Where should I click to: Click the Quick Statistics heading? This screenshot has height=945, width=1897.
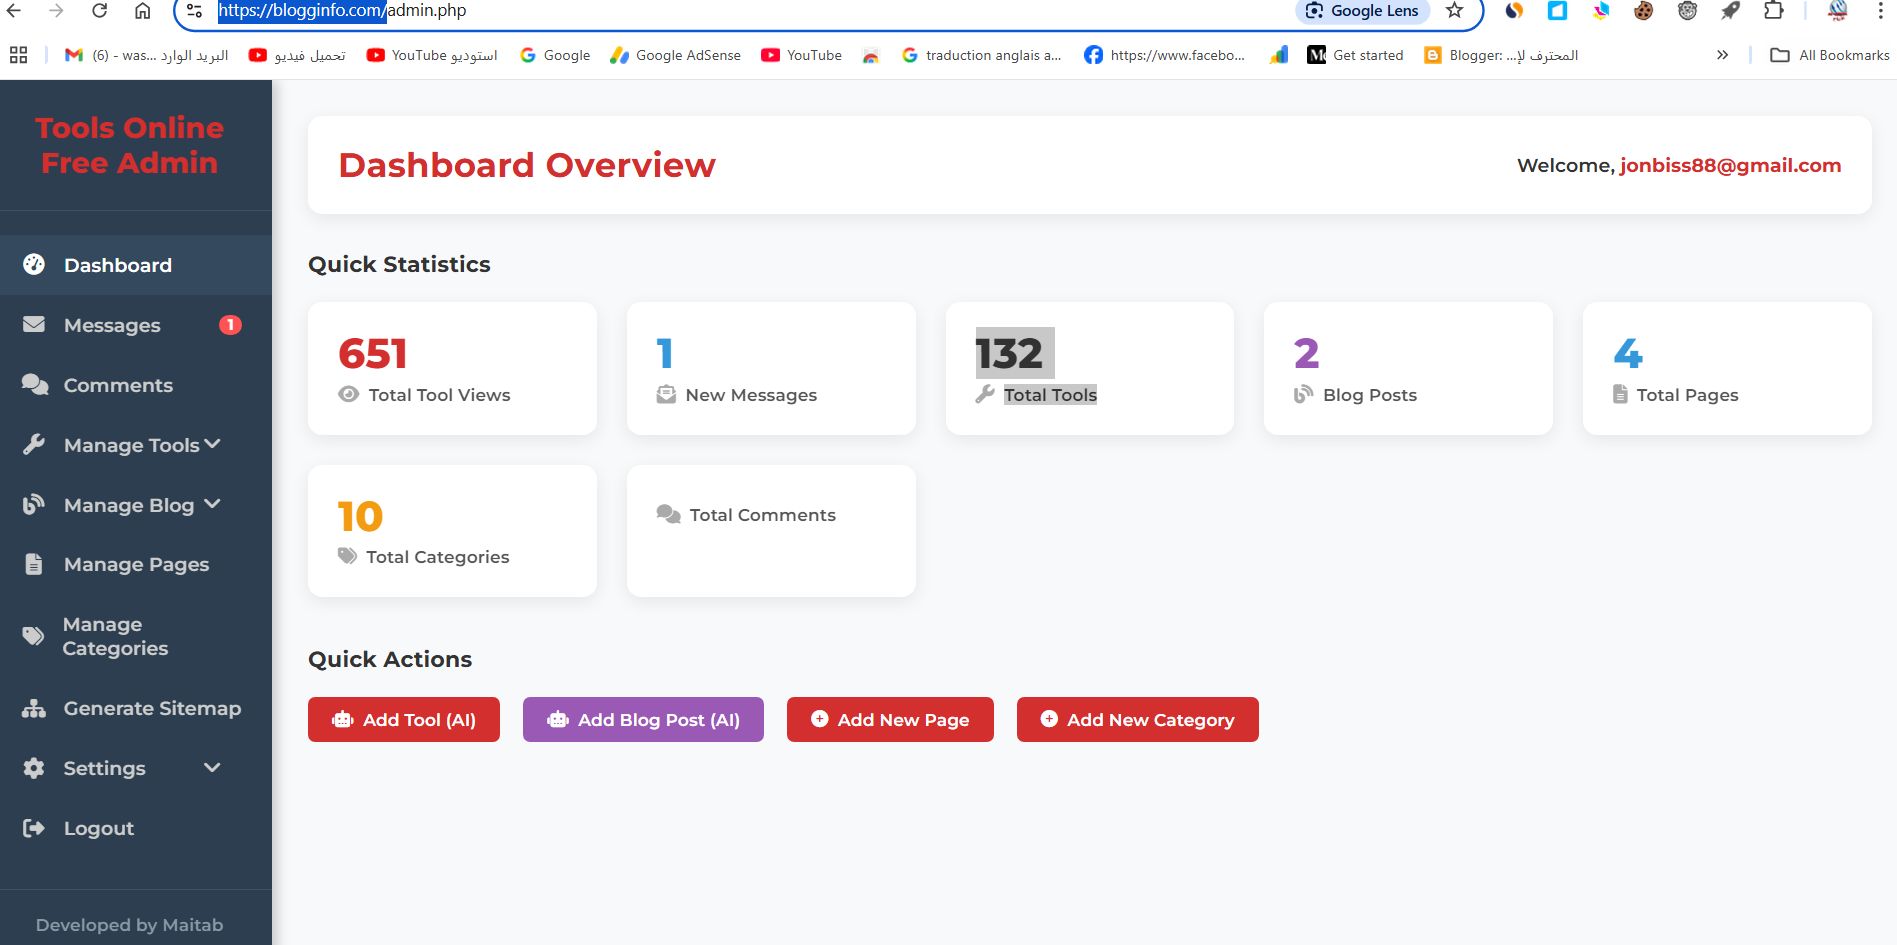coord(399,264)
